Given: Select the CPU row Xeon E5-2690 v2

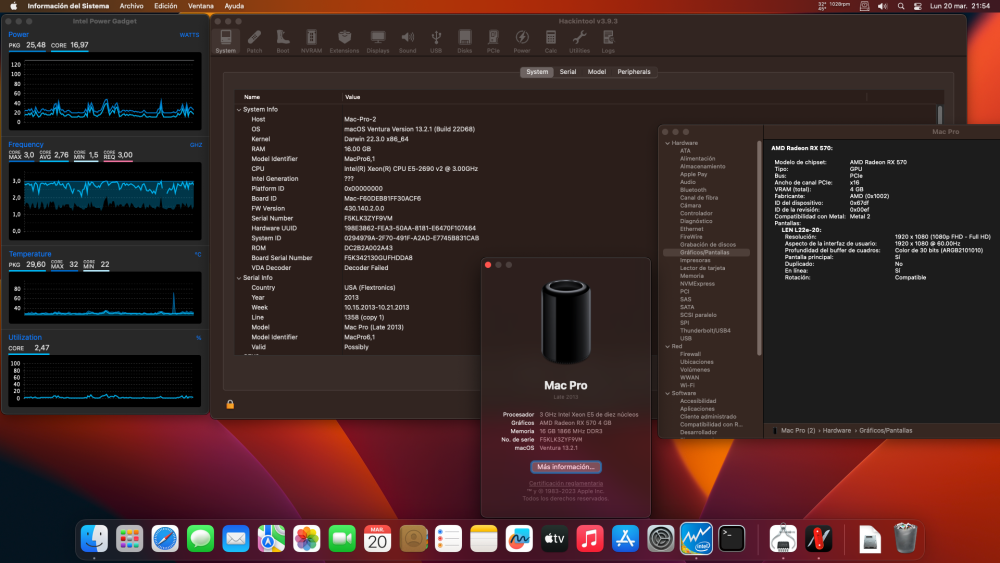Looking at the screenshot, I should point(587,169).
